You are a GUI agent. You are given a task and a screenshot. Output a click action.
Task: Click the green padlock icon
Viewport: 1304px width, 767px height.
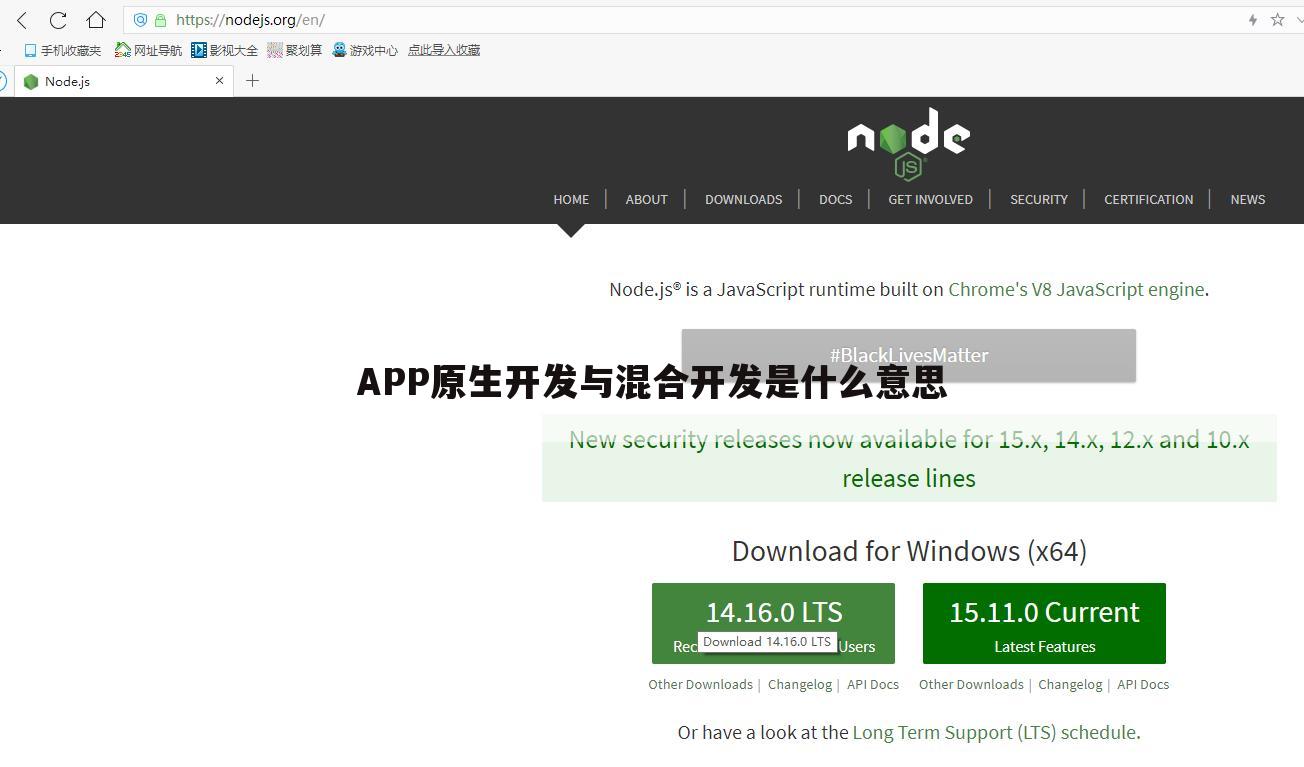tap(160, 20)
